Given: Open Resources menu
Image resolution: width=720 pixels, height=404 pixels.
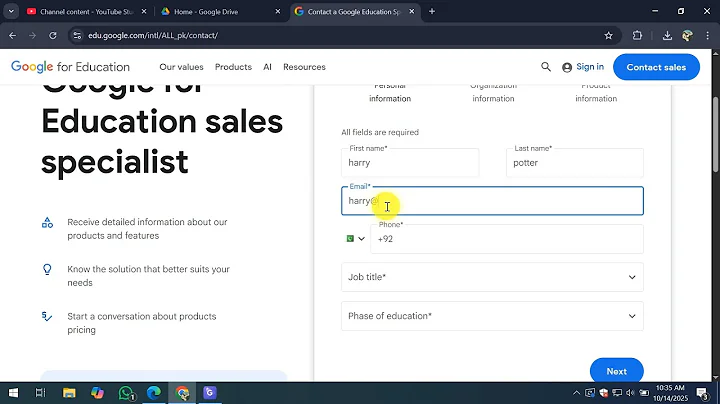Looking at the screenshot, I should [x=304, y=67].
